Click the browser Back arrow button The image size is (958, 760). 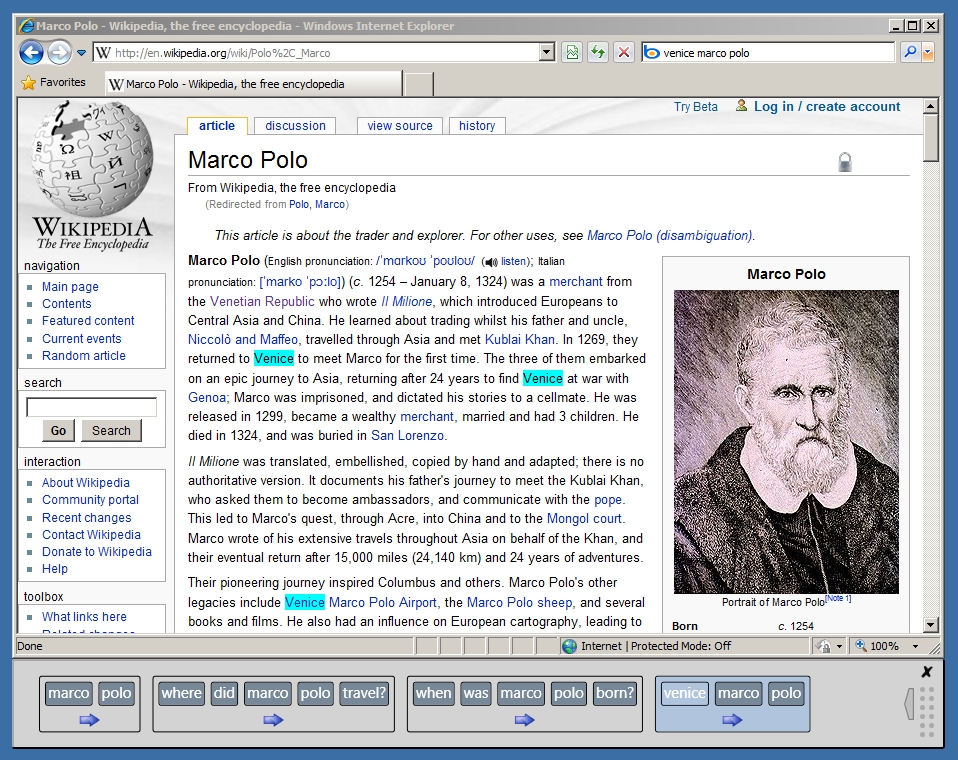click(x=31, y=53)
